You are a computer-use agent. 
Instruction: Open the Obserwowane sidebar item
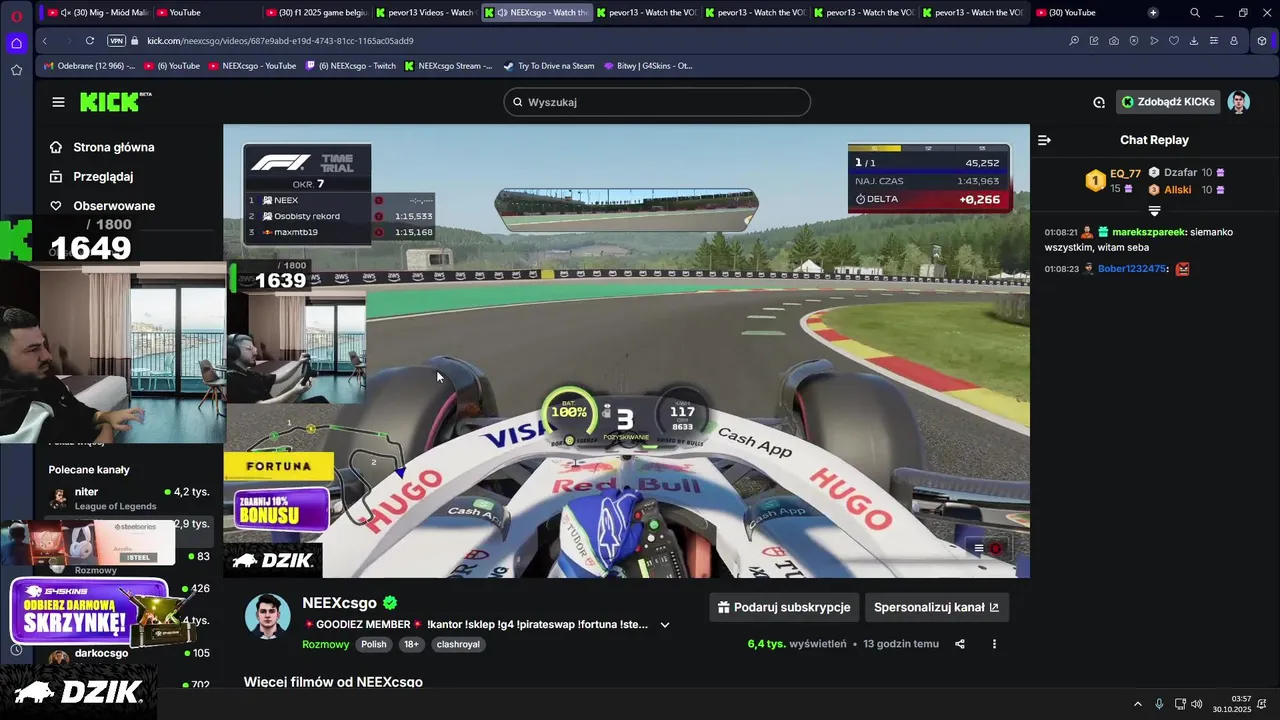[x=114, y=205]
